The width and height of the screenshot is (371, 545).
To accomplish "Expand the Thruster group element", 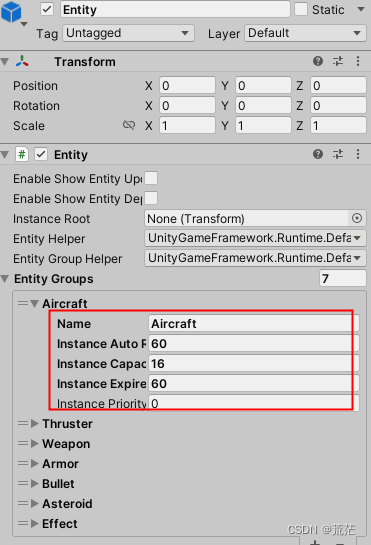I will click(34, 424).
